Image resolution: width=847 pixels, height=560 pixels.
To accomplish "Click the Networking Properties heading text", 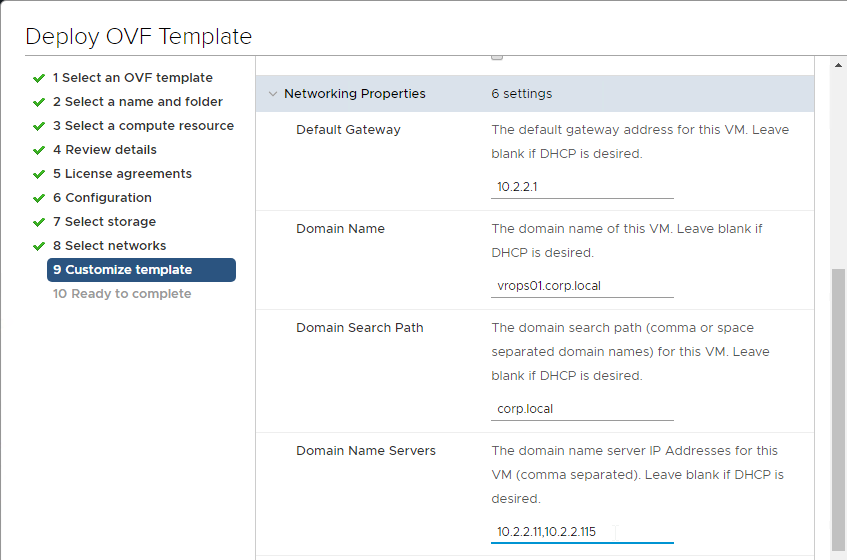I will (355, 94).
